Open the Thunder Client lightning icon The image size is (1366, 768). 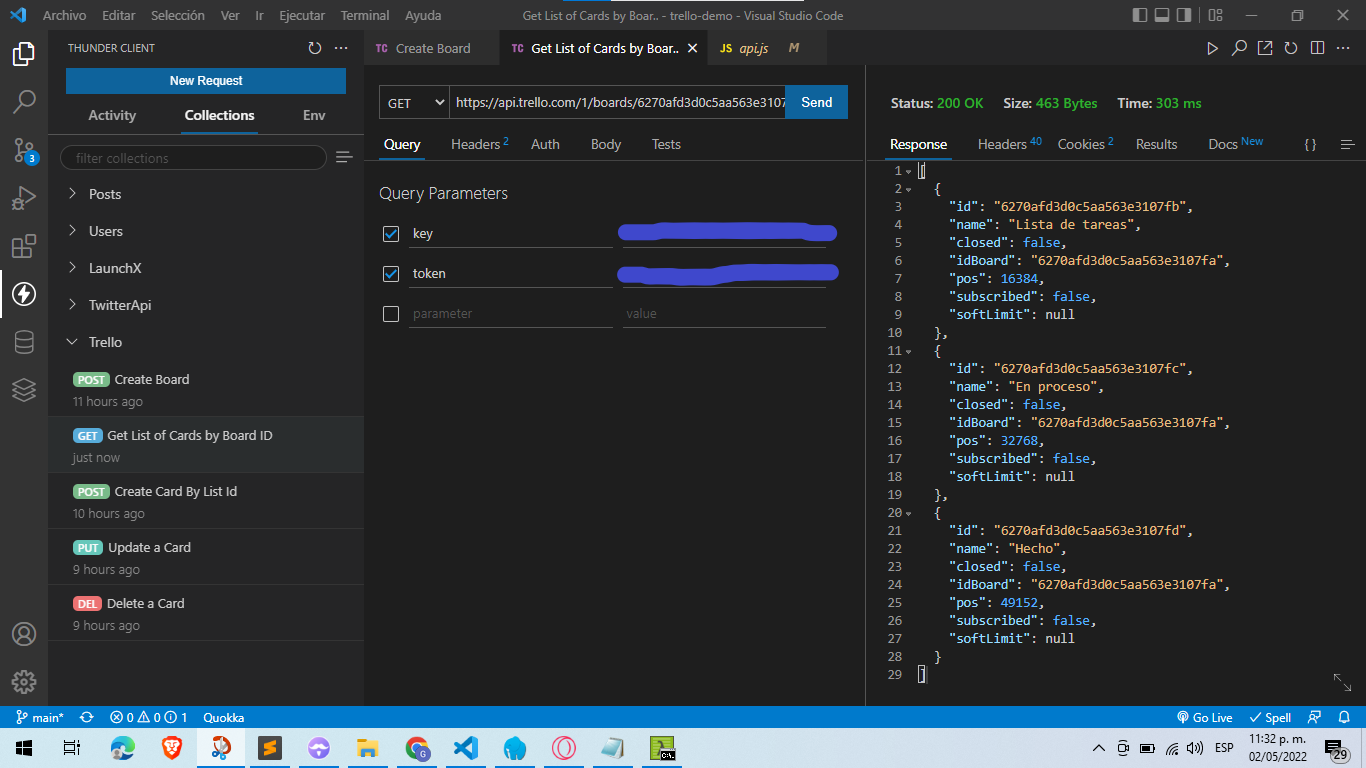pyautogui.click(x=24, y=294)
